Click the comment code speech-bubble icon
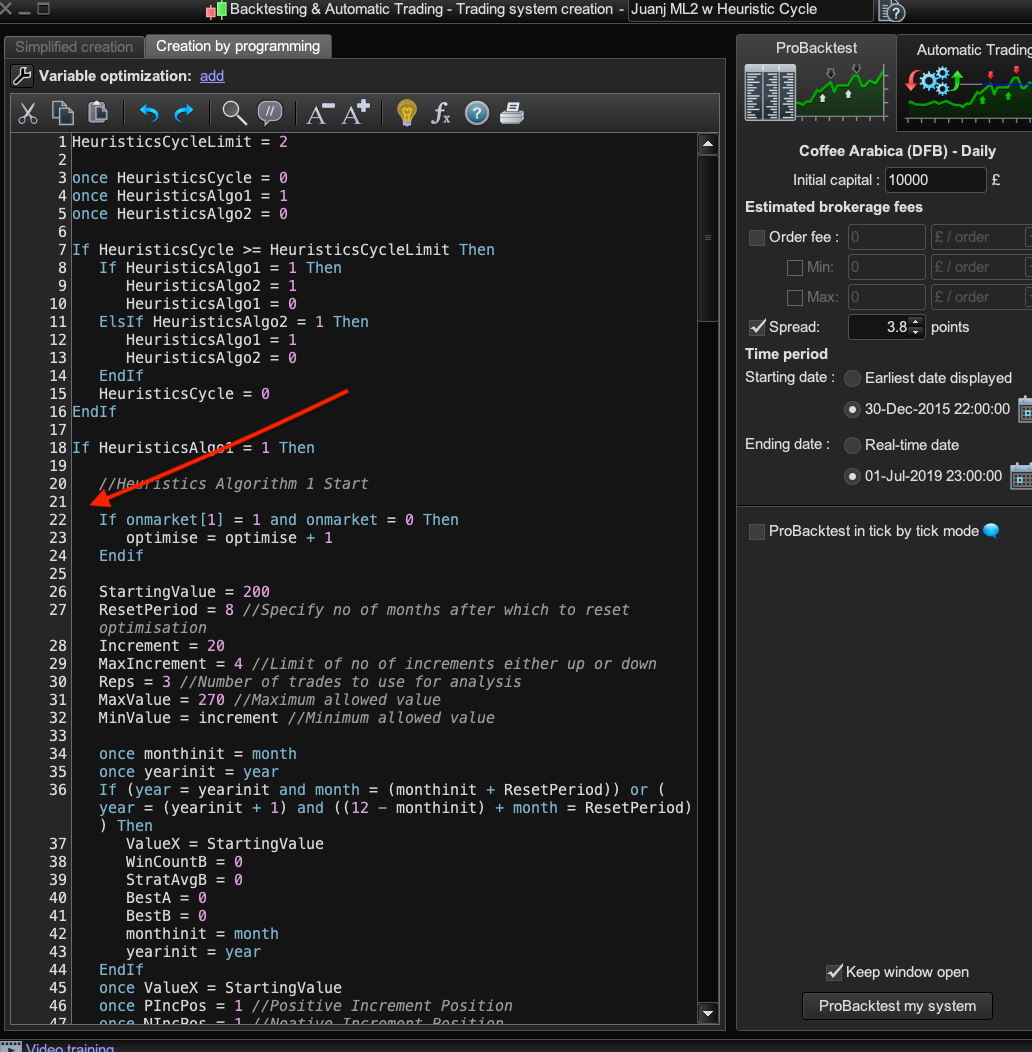This screenshot has width=1032, height=1052. tap(269, 113)
